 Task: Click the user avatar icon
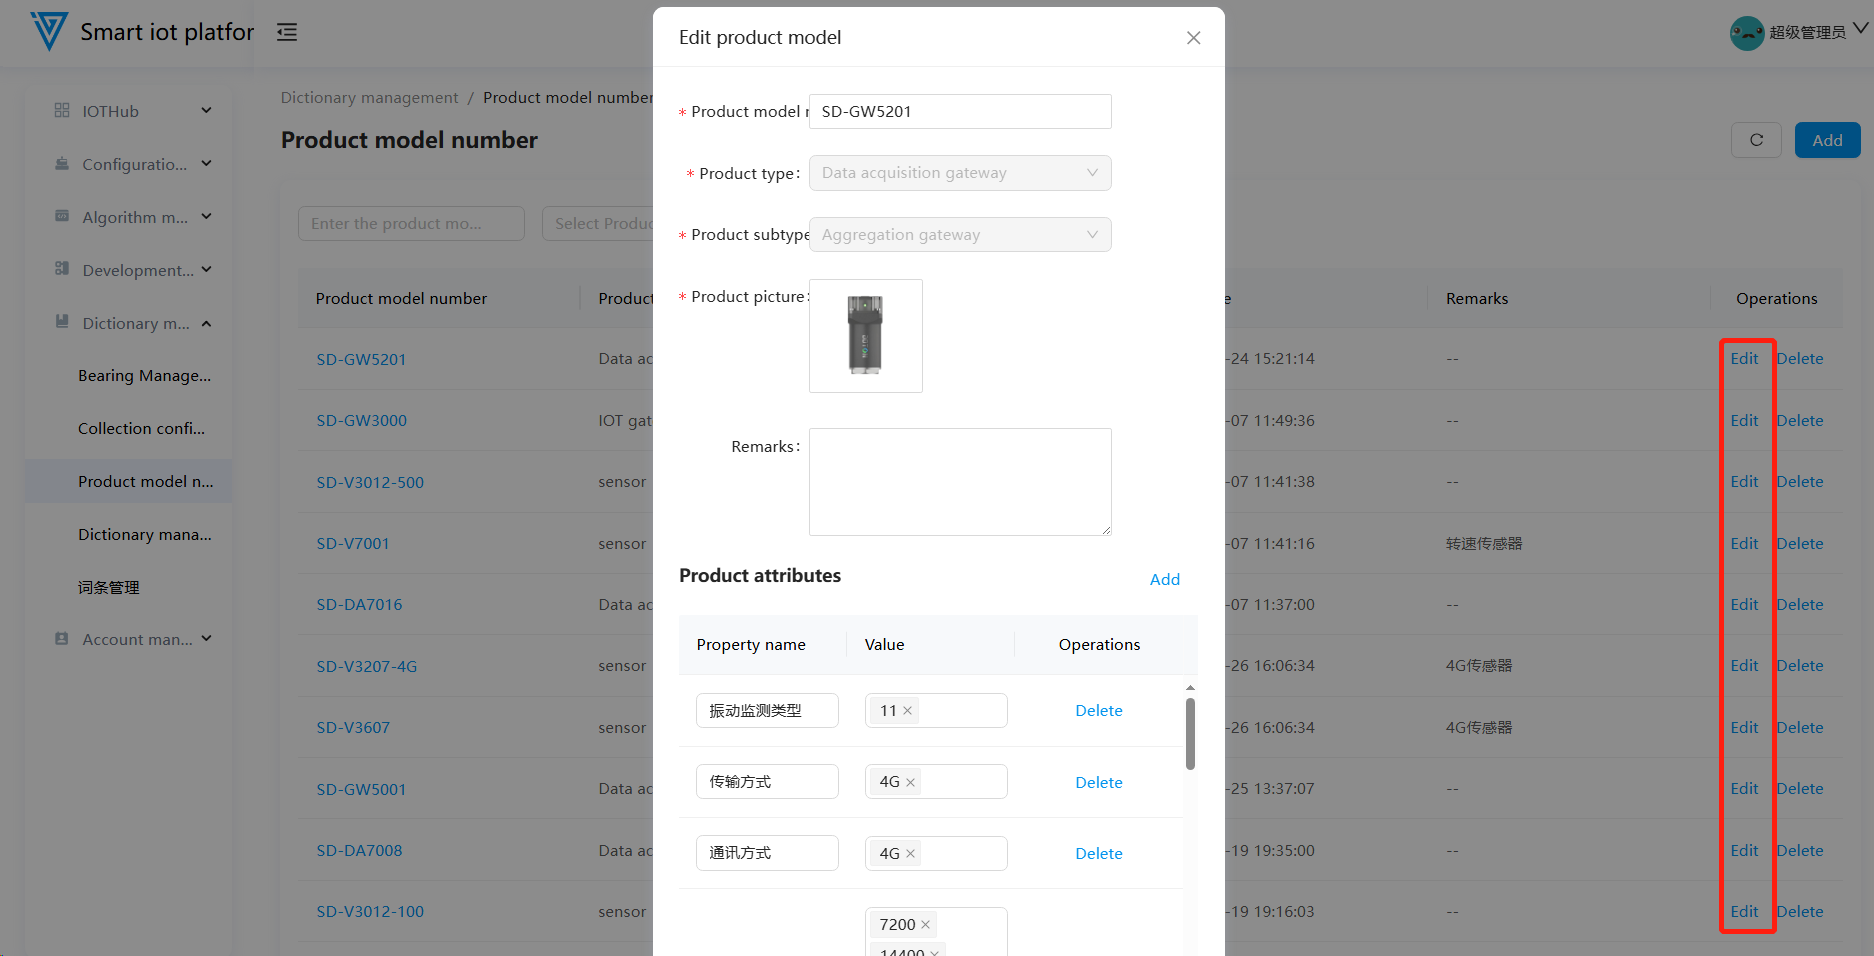(1746, 33)
